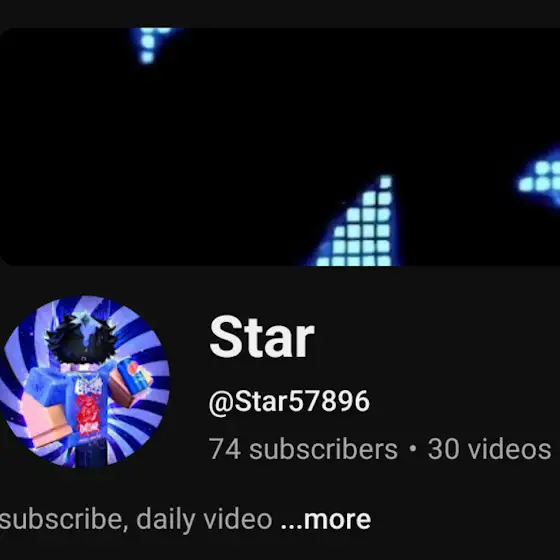
Task: Click the small pixel shape at banner top
Action: (152, 45)
